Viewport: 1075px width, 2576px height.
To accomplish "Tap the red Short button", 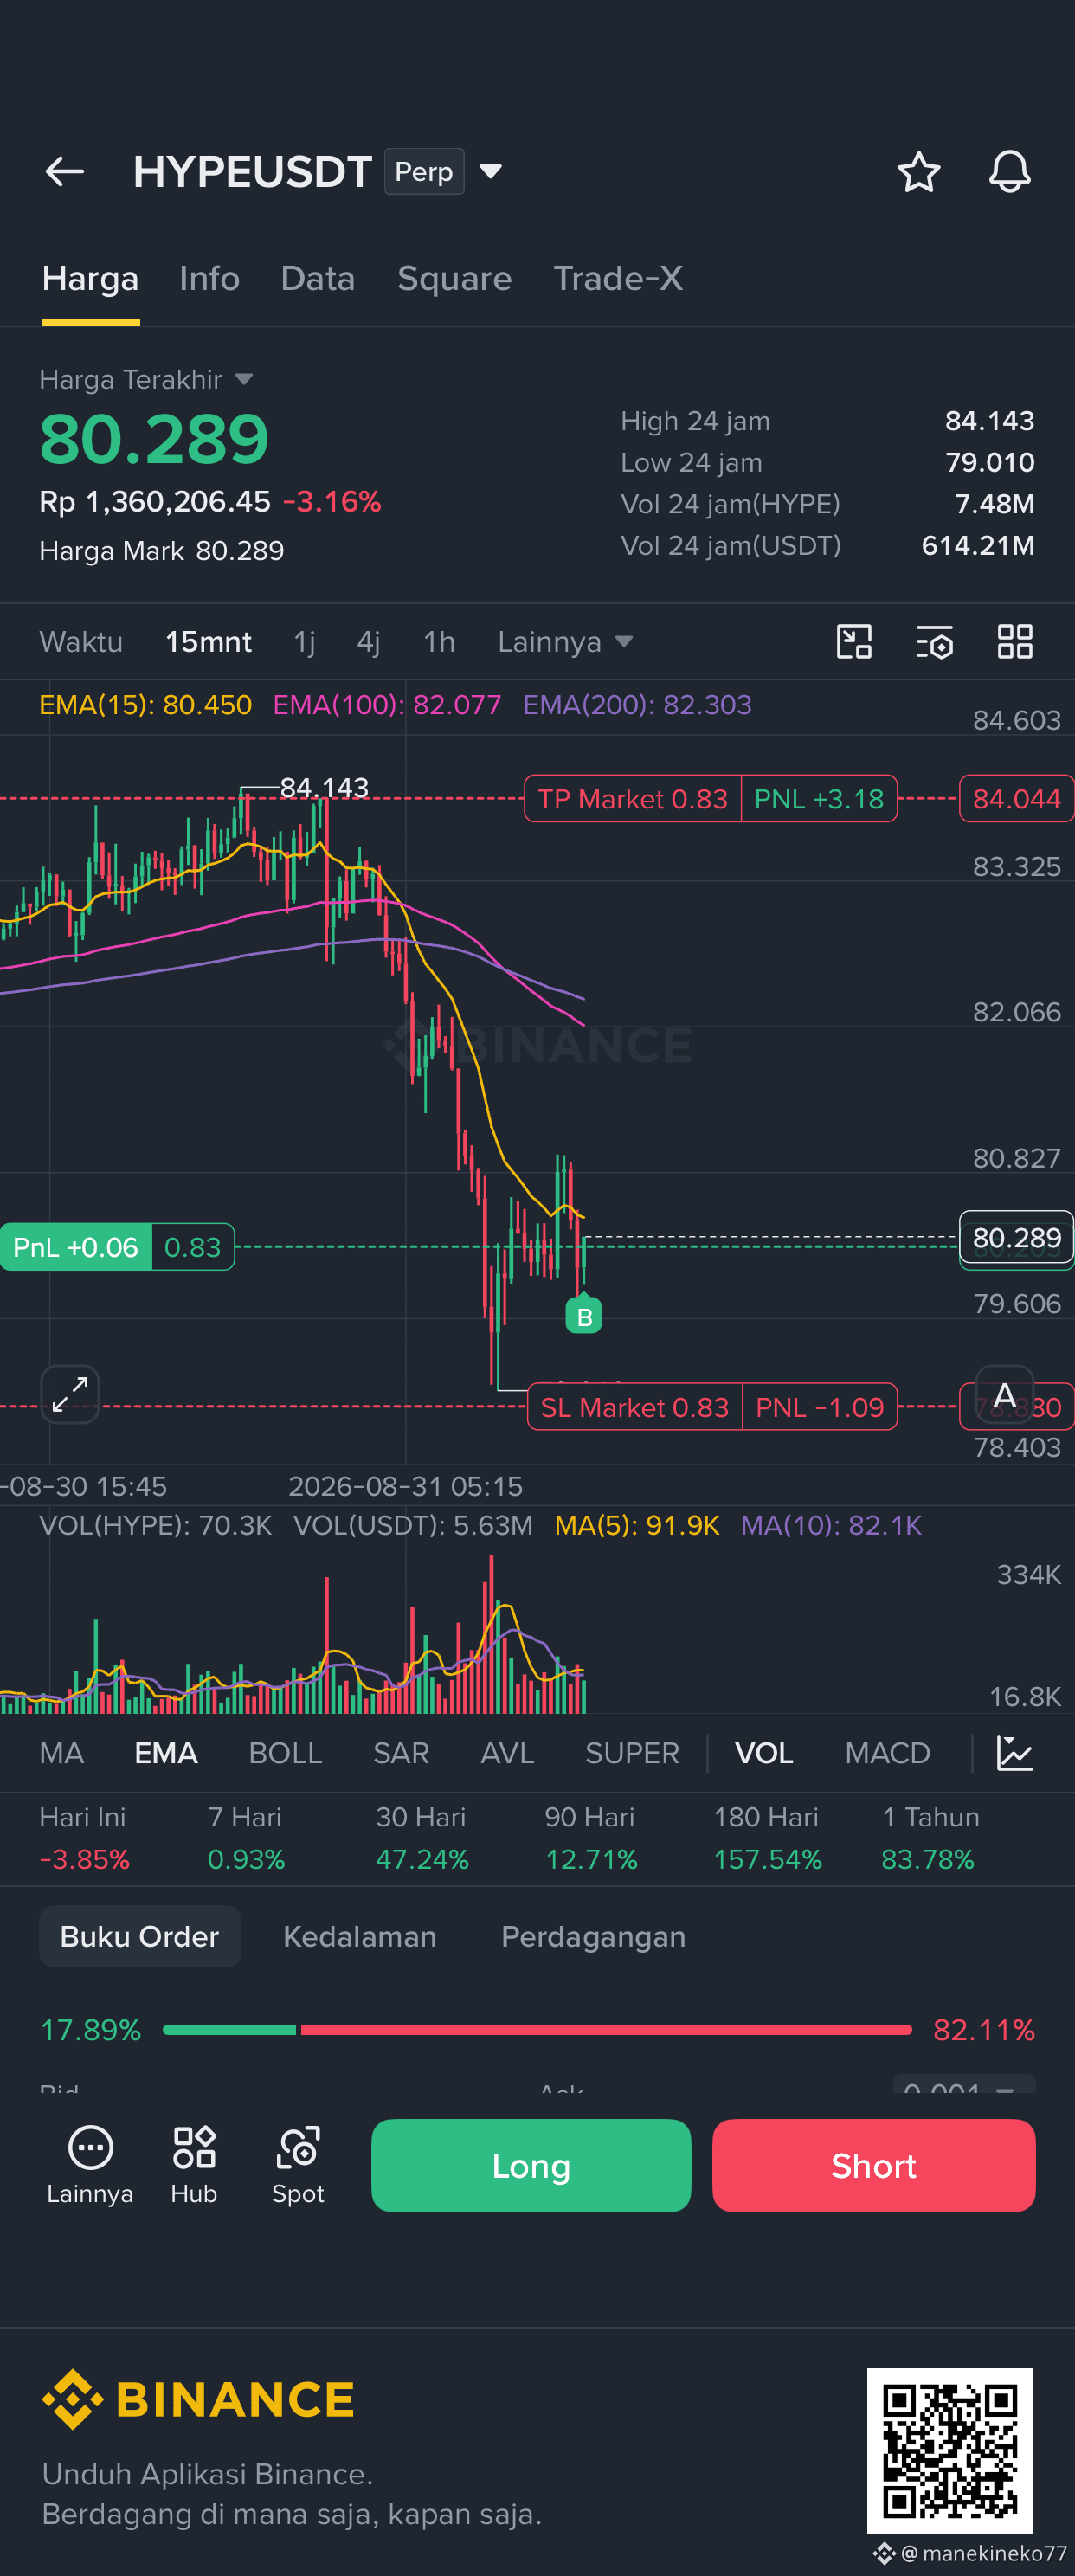I will point(873,2165).
